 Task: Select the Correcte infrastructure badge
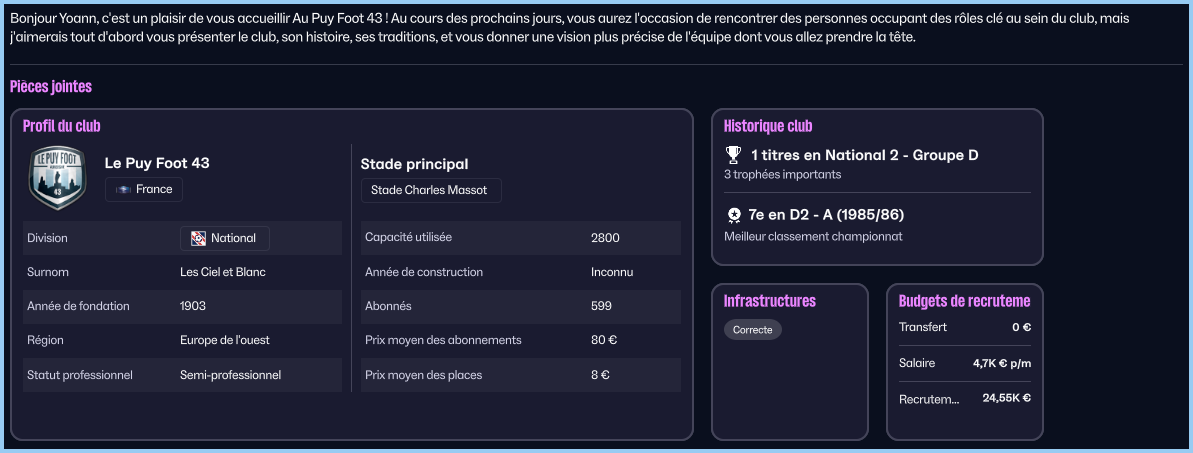752,330
